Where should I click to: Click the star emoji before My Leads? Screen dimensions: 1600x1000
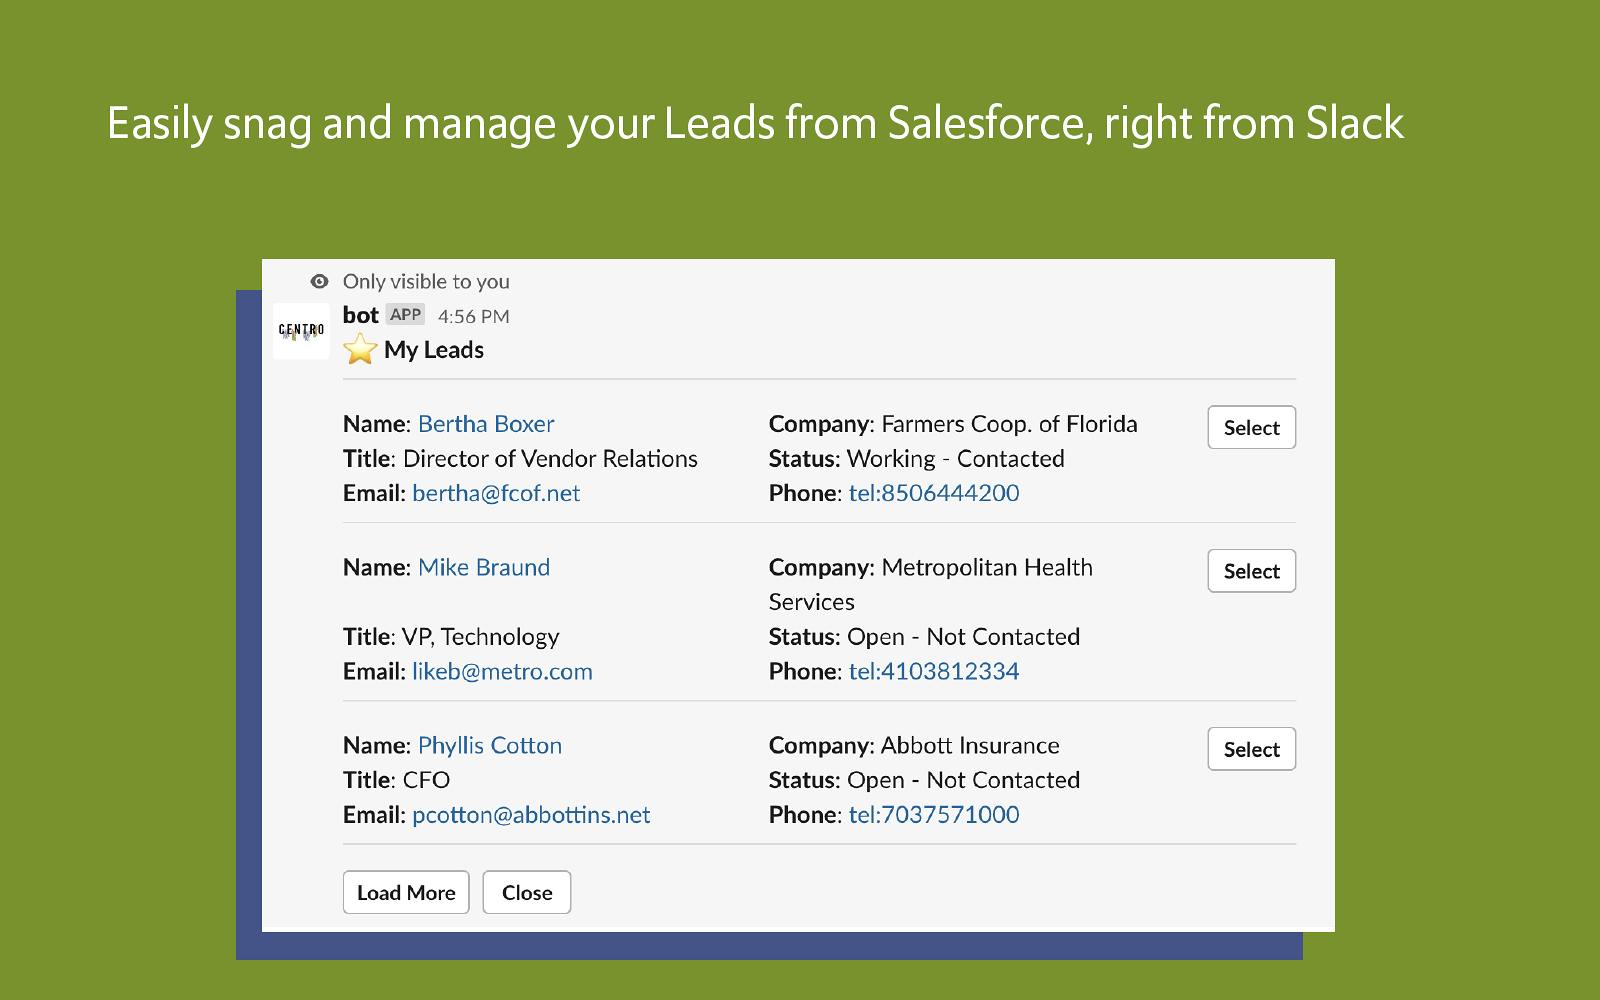click(x=360, y=350)
